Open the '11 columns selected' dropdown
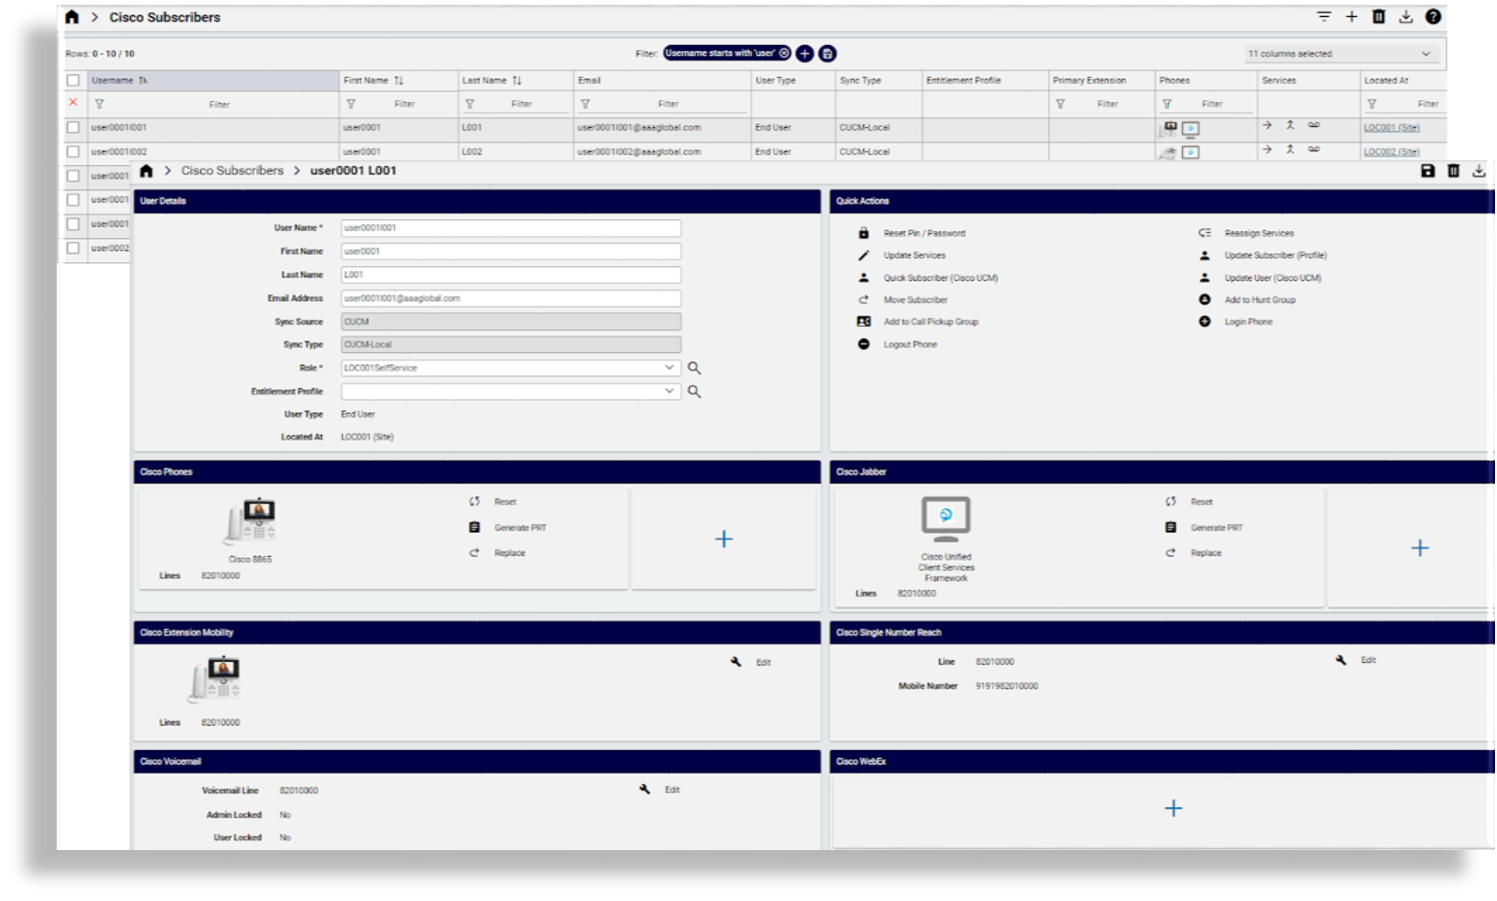The image size is (1497, 901). (x=1339, y=54)
